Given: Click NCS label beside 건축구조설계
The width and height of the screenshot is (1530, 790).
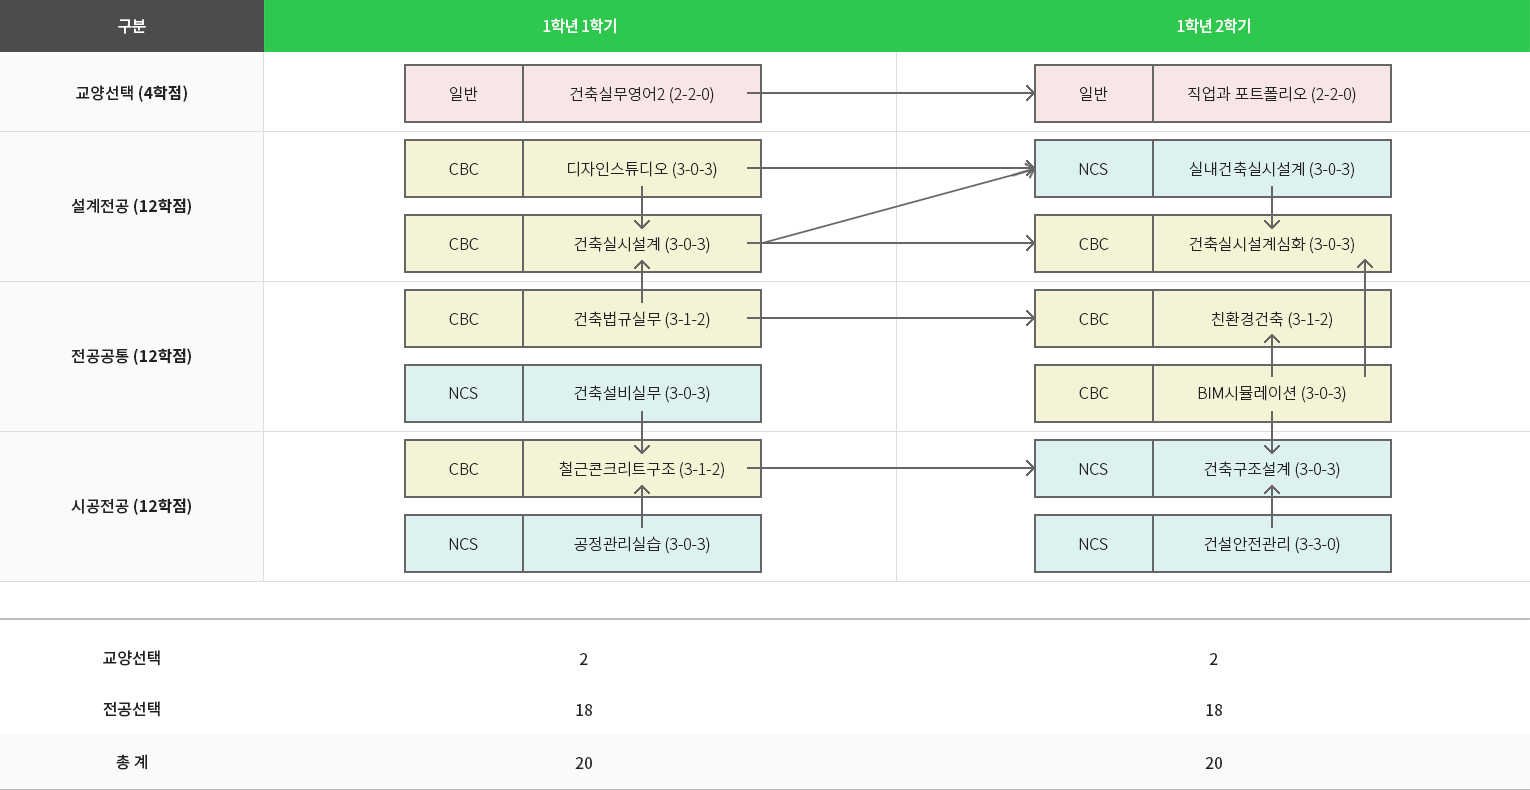Looking at the screenshot, I should click(1094, 469).
